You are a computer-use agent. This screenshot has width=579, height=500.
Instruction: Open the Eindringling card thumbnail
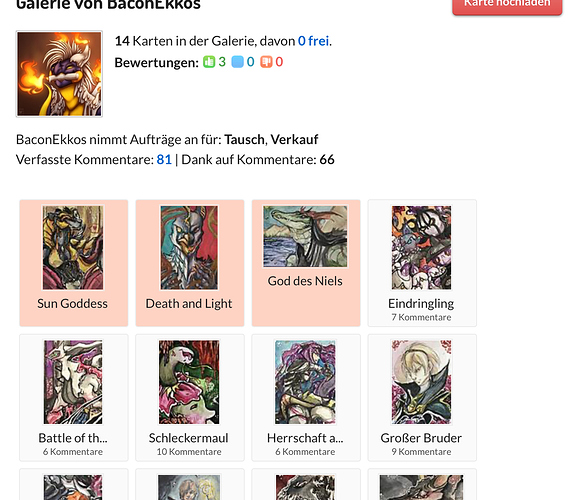tap(421, 247)
